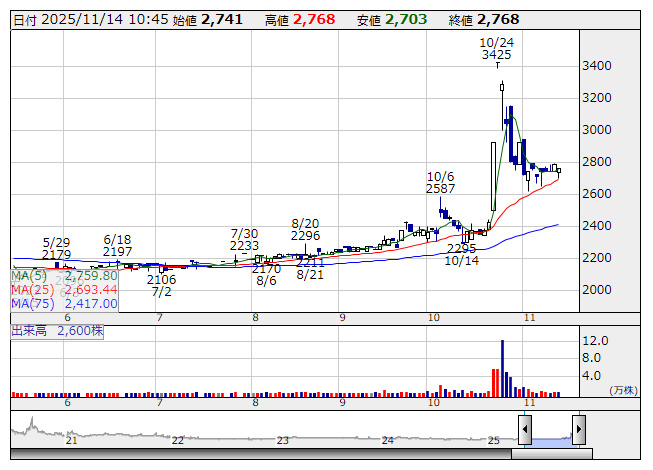Click the MA(5) legend label
The width and height of the screenshot is (653, 470).
pos(32,275)
